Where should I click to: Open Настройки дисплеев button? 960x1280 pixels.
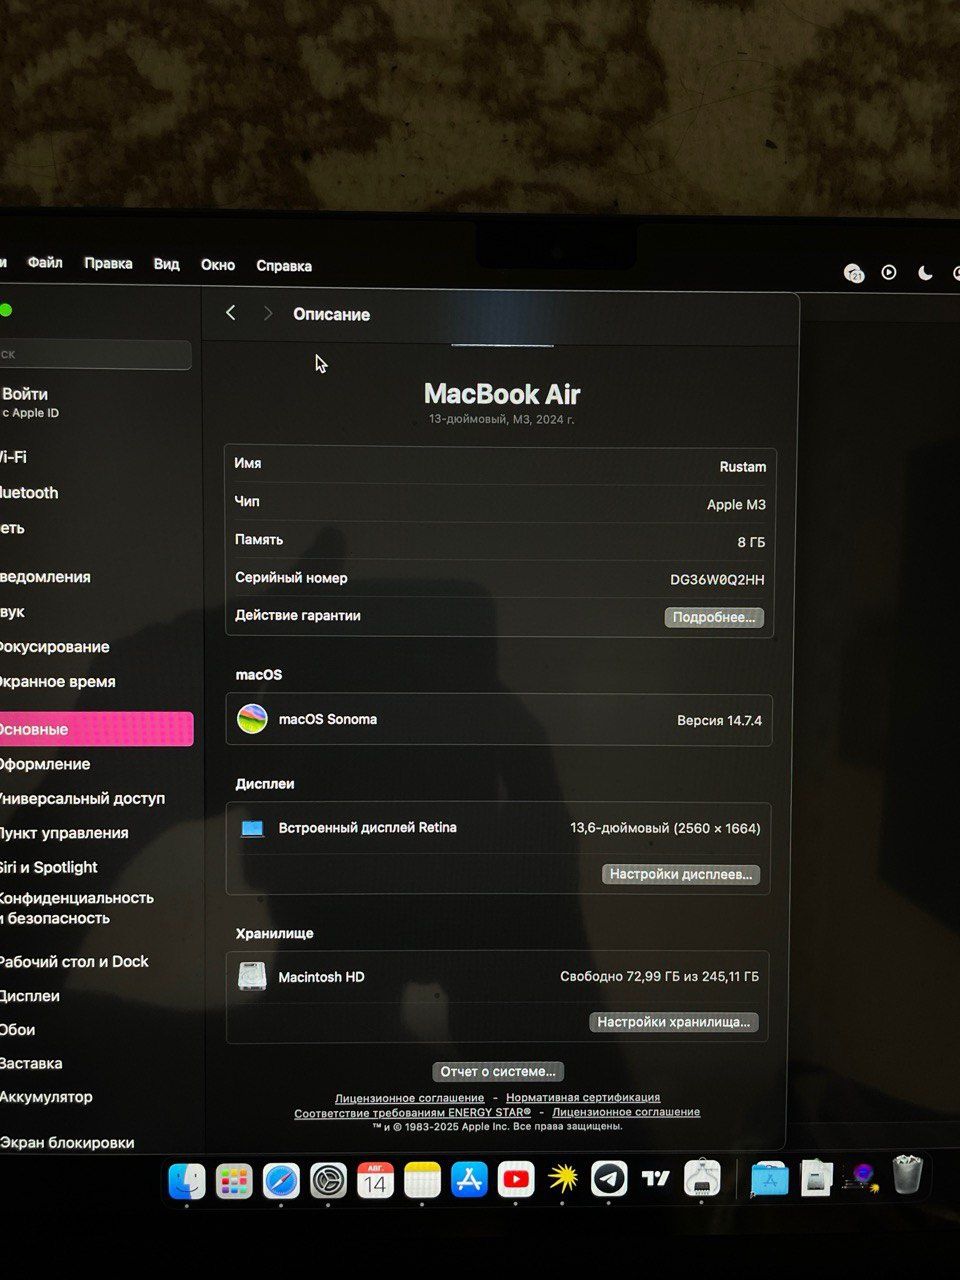pyautogui.click(x=681, y=874)
